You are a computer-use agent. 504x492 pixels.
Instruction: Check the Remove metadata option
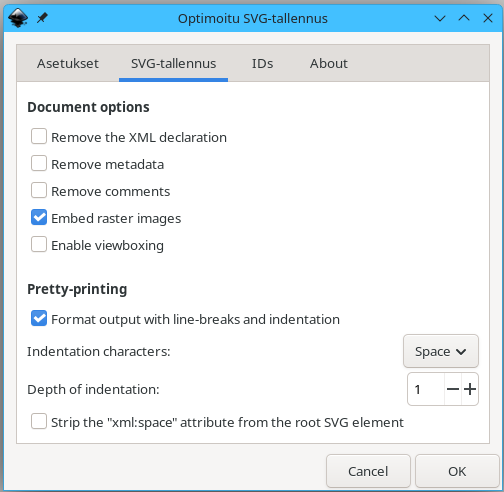39,164
